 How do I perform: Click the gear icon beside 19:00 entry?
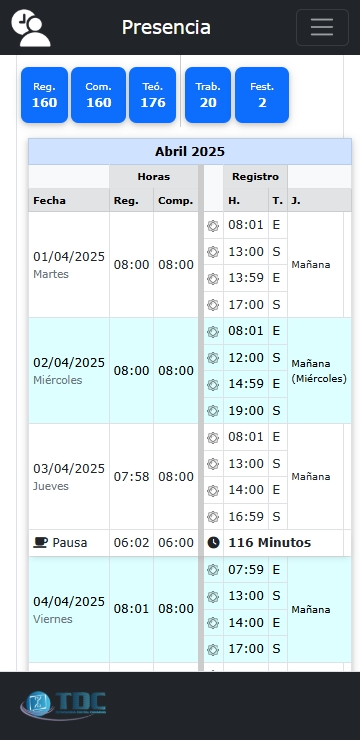[x=213, y=411]
